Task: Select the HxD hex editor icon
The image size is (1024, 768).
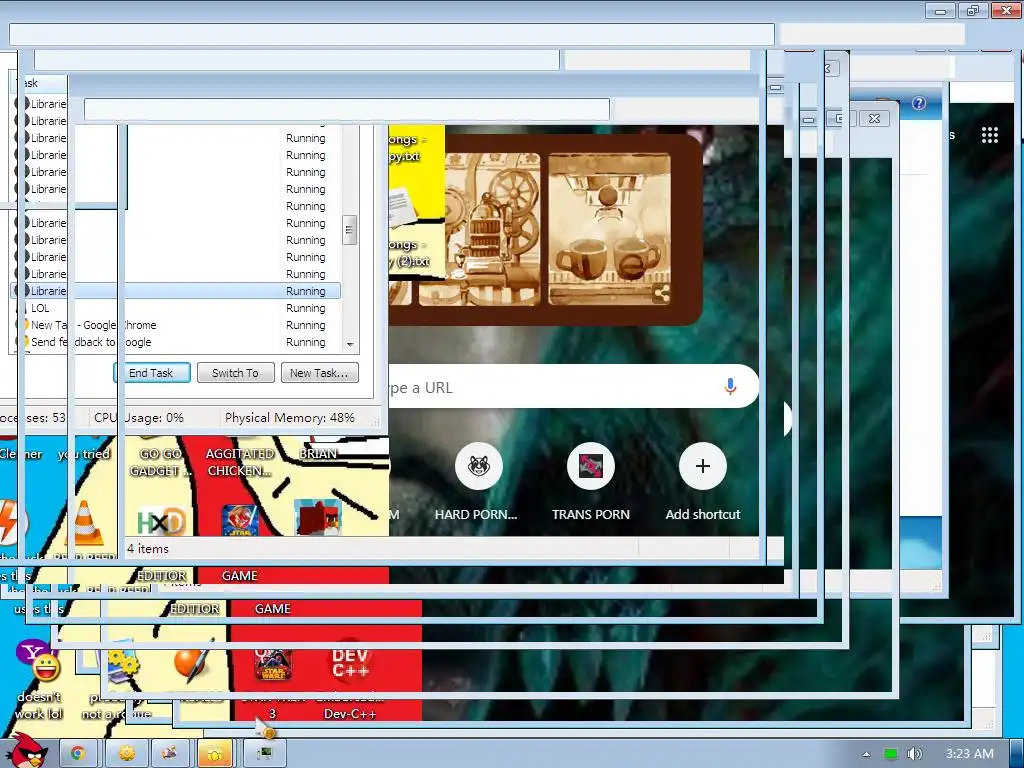Action: pyautogui.click(x=162, y=522)
